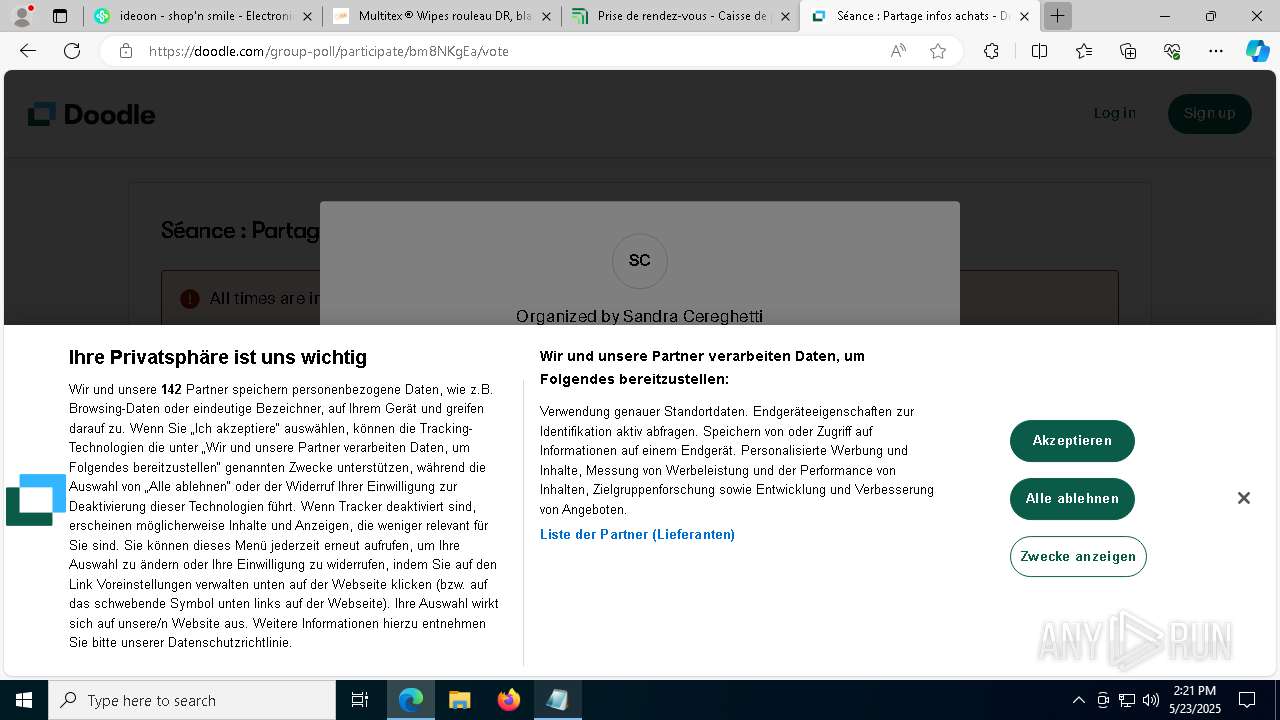
Task: Open Split screen view
Action: [x=1039, y=51]
